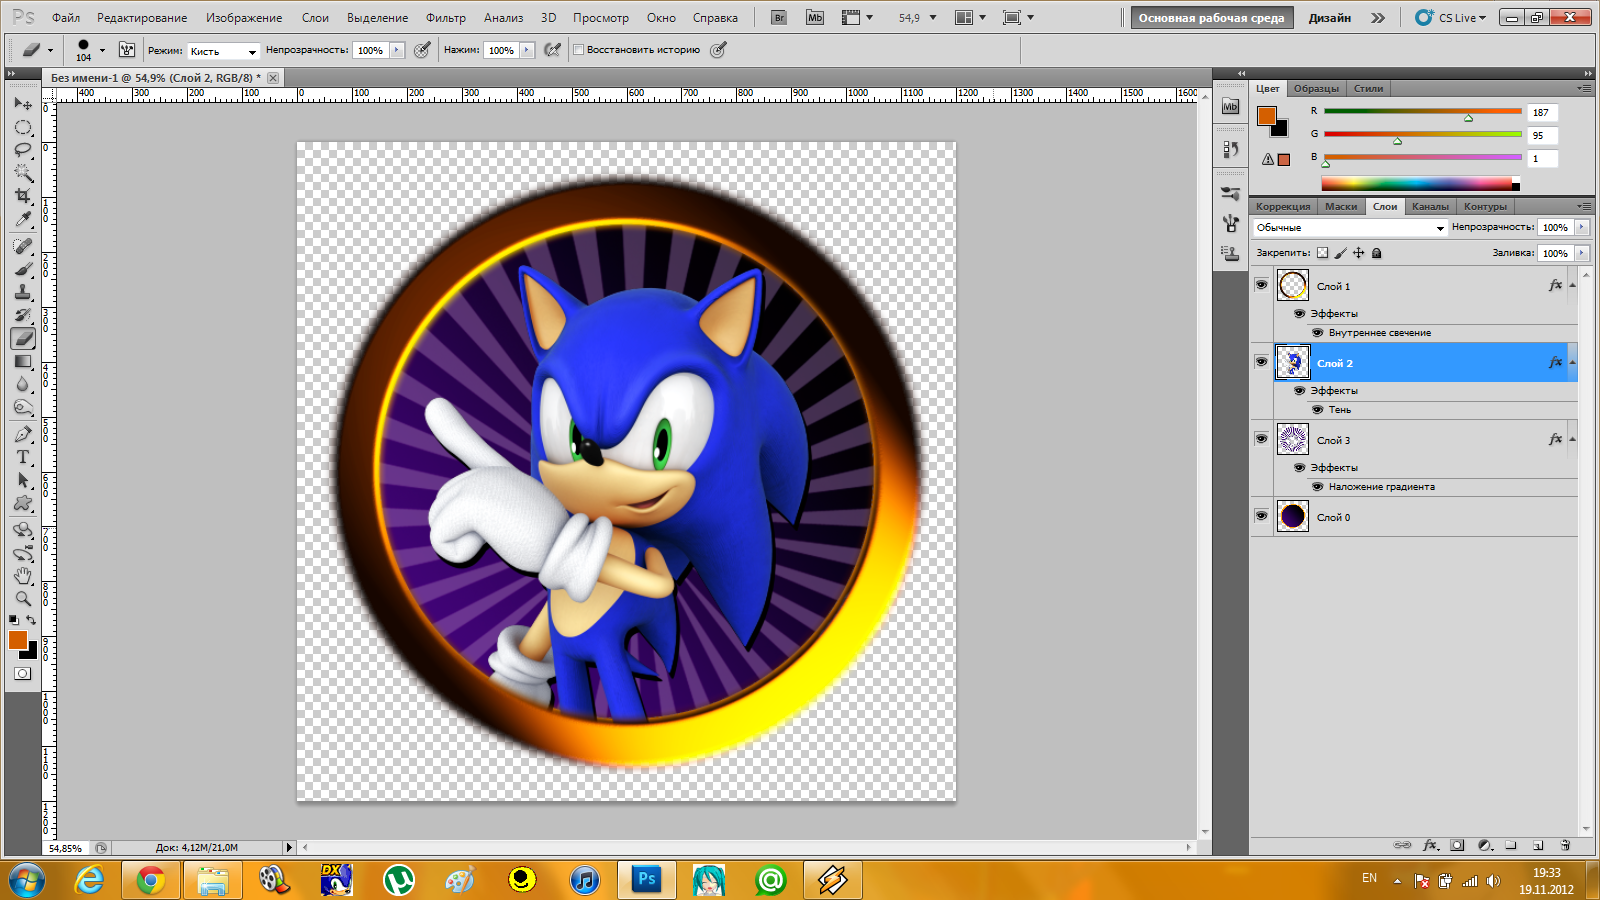1600x900 pixels.
Task: Hide the Слой 1 layer
Action: 1261,285
